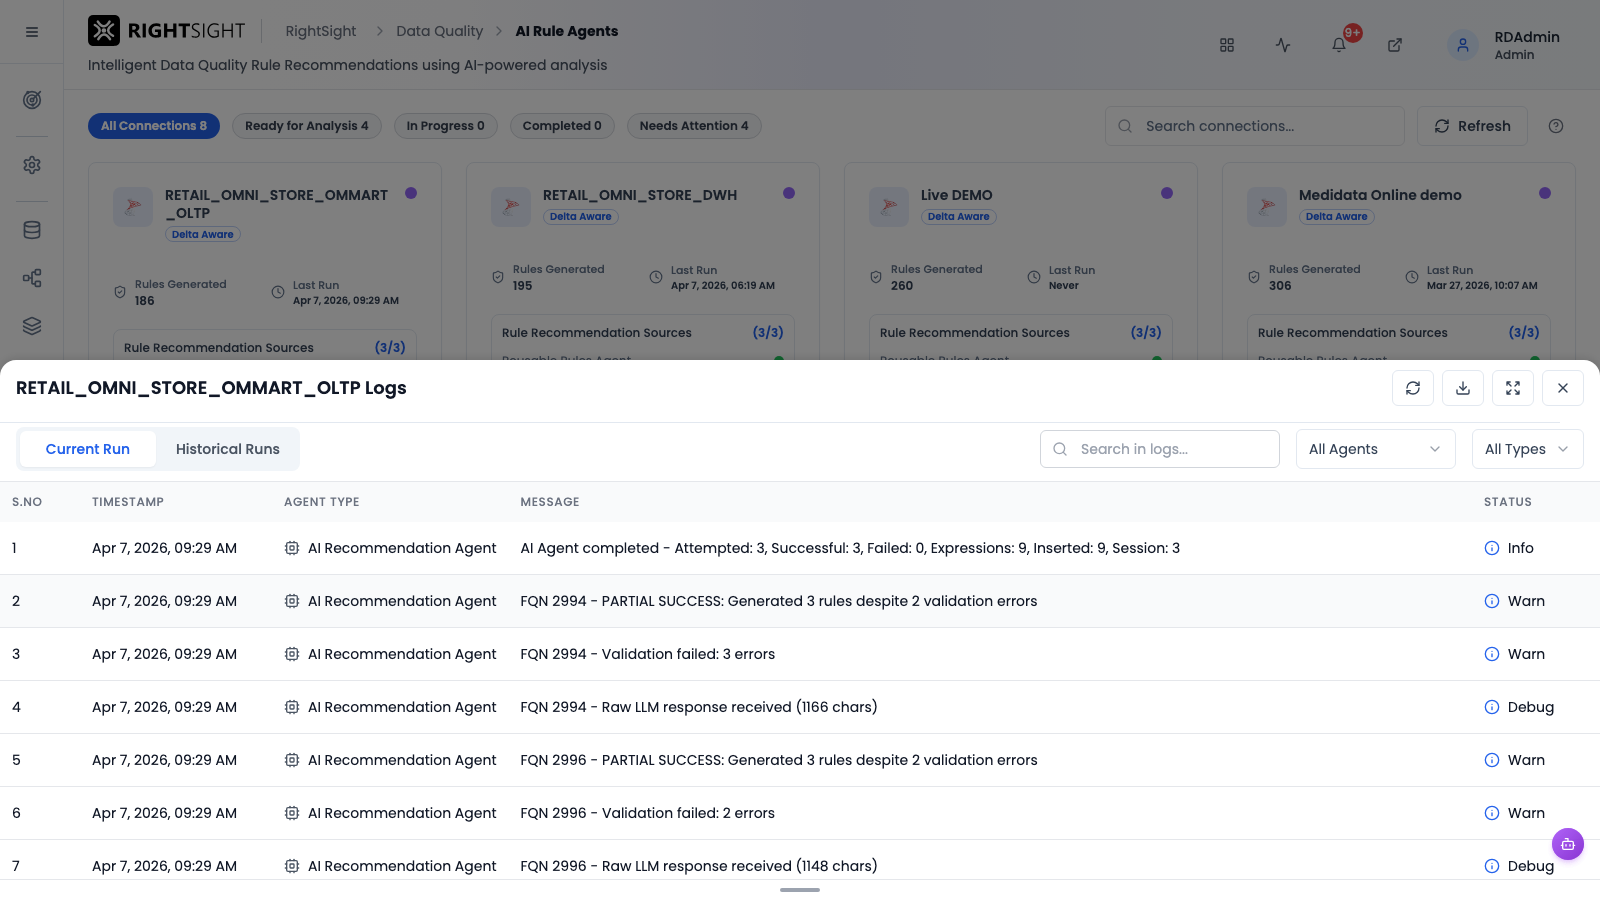Toggle the hamburger menu sidebar
The image size is (1600, 900).
point(32,32)
